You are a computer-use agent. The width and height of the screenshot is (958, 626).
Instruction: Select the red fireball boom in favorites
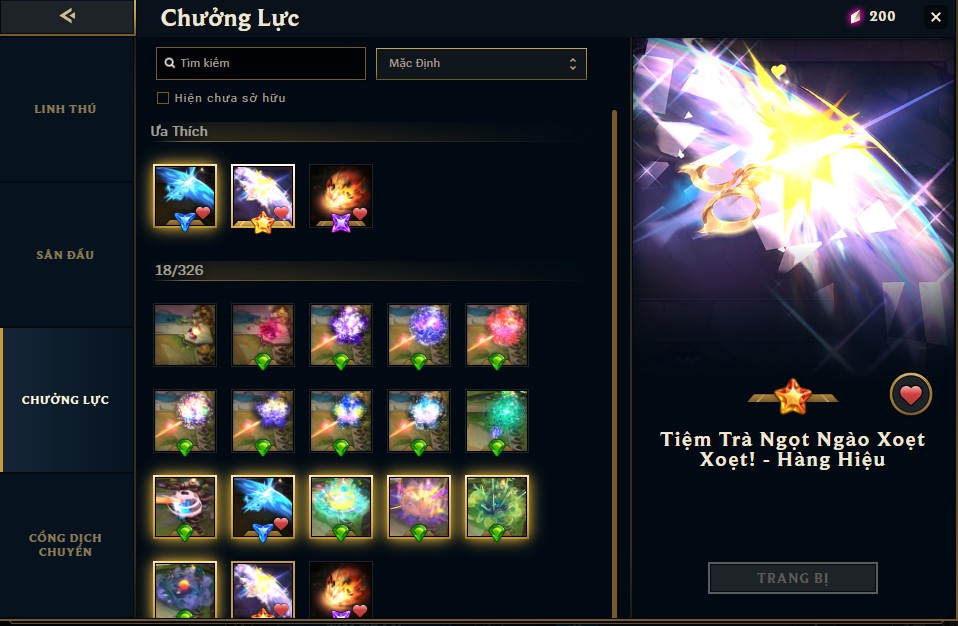pyautogui.click(x=340, y=196)
